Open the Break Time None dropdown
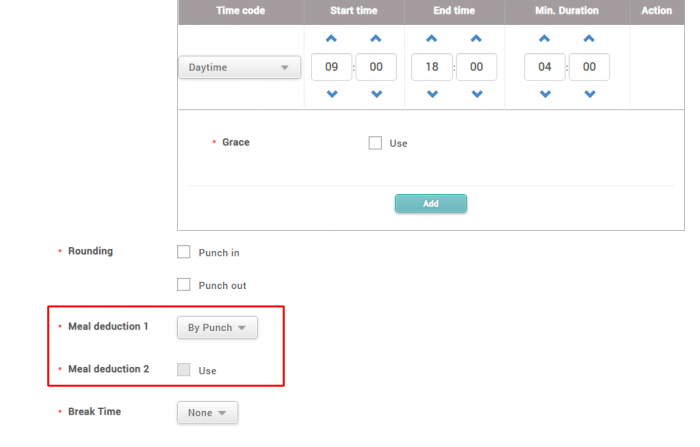 (207, 412)
